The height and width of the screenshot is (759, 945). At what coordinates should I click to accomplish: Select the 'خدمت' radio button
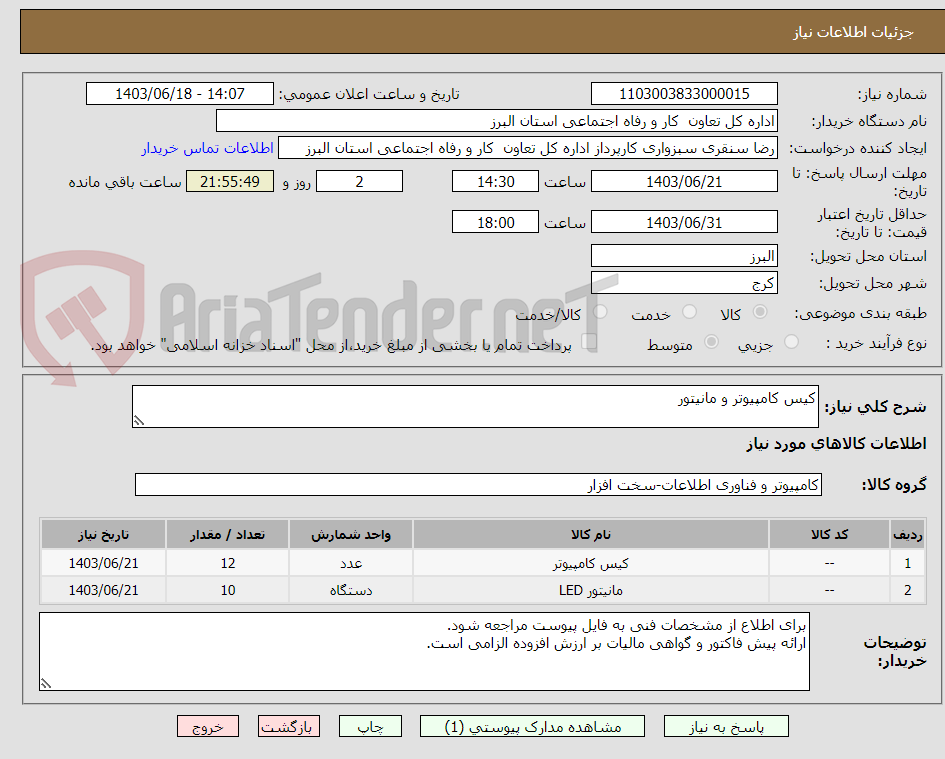(689, 312)
